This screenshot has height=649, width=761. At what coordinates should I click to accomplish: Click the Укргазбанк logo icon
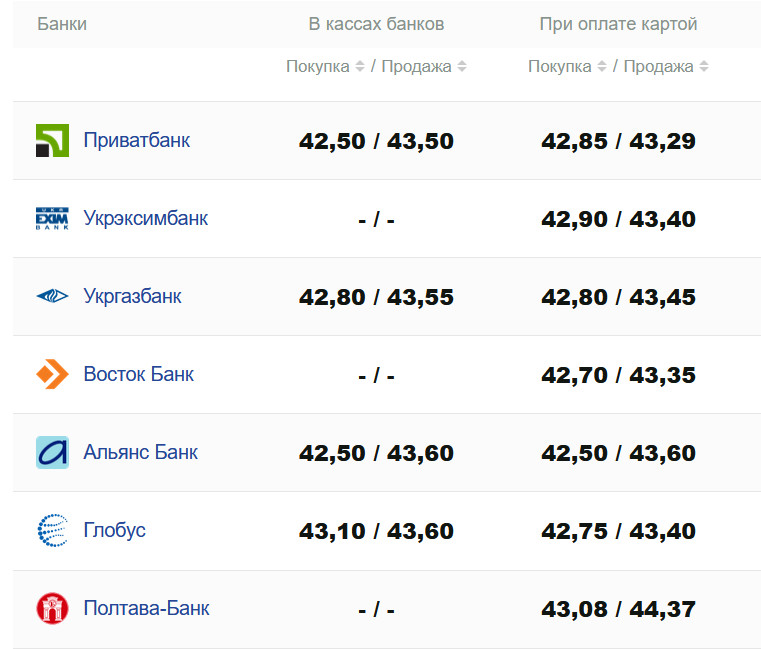[52, 297]
